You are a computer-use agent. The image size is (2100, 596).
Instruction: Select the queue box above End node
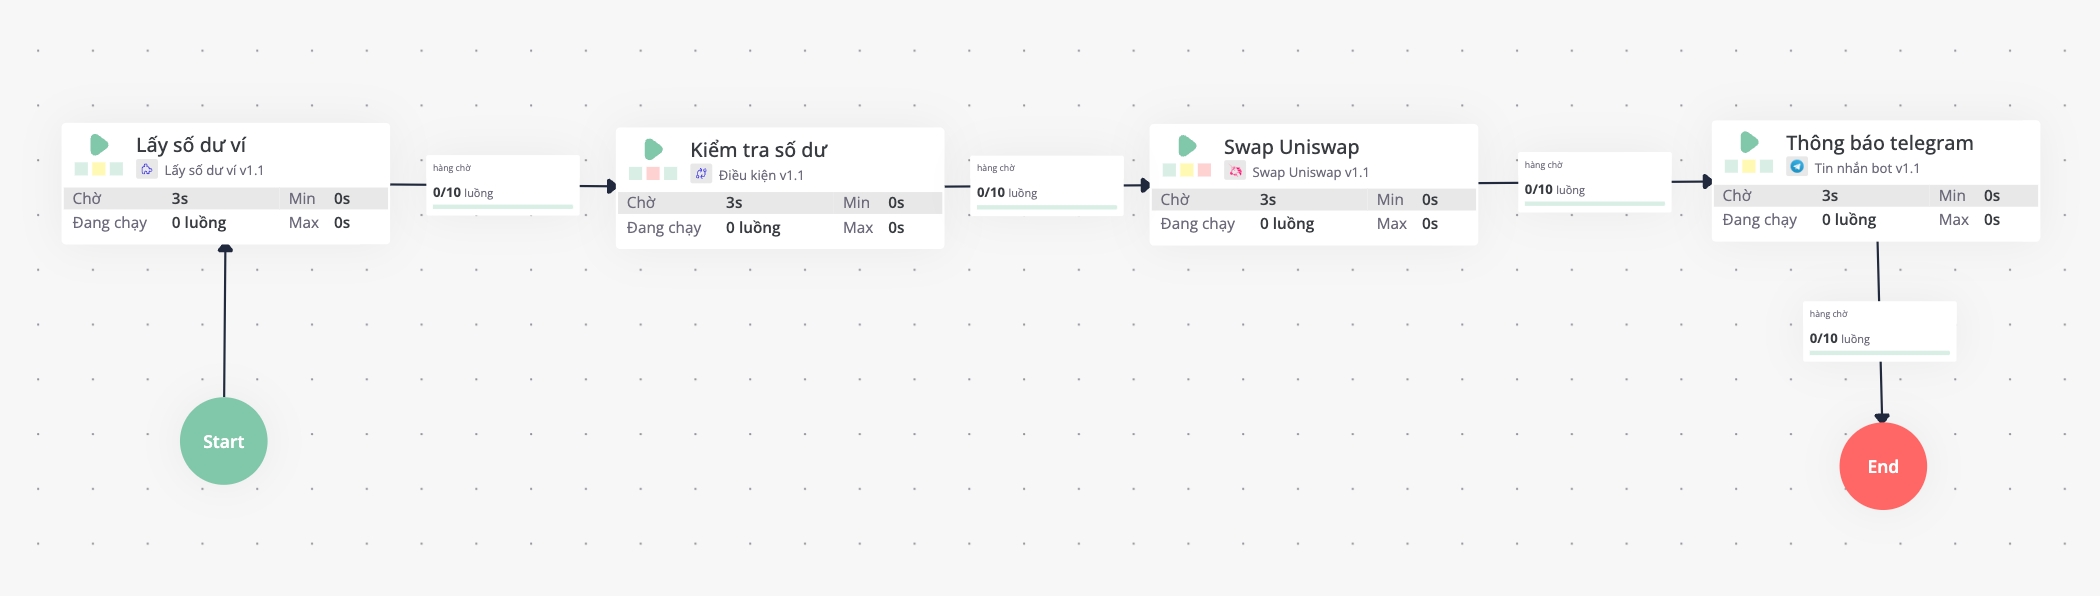point(1879,330)
